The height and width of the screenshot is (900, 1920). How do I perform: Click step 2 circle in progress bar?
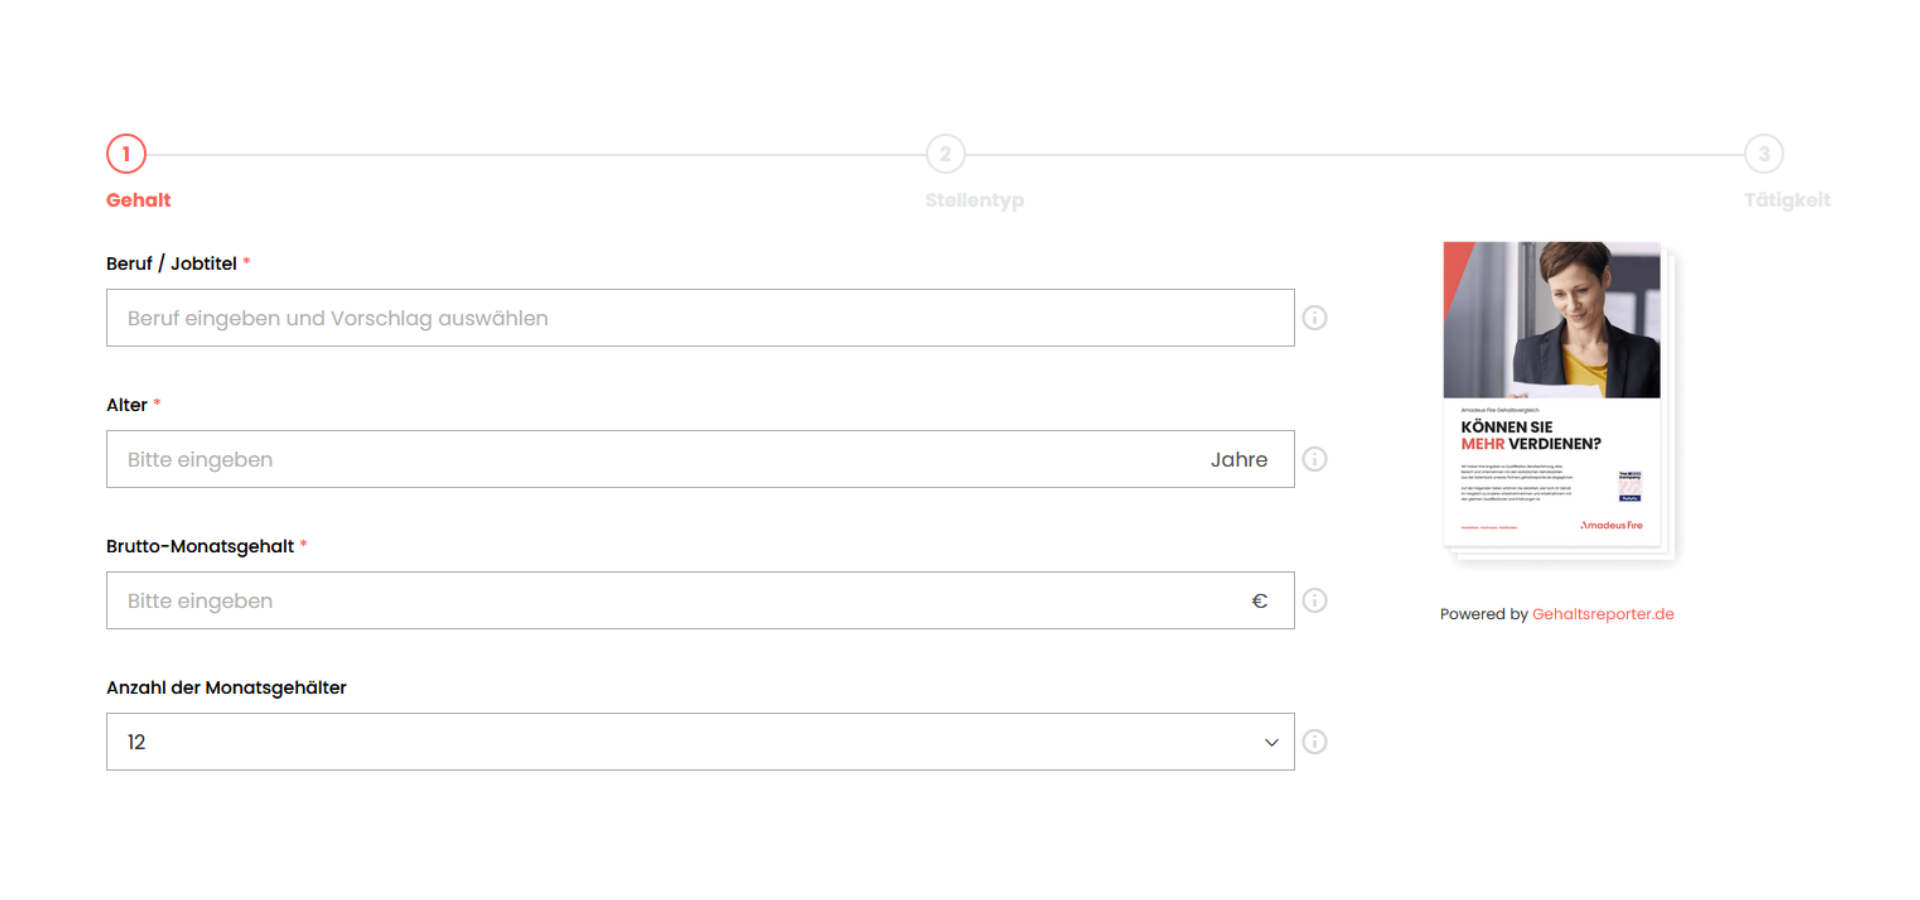tap(945, 154)
